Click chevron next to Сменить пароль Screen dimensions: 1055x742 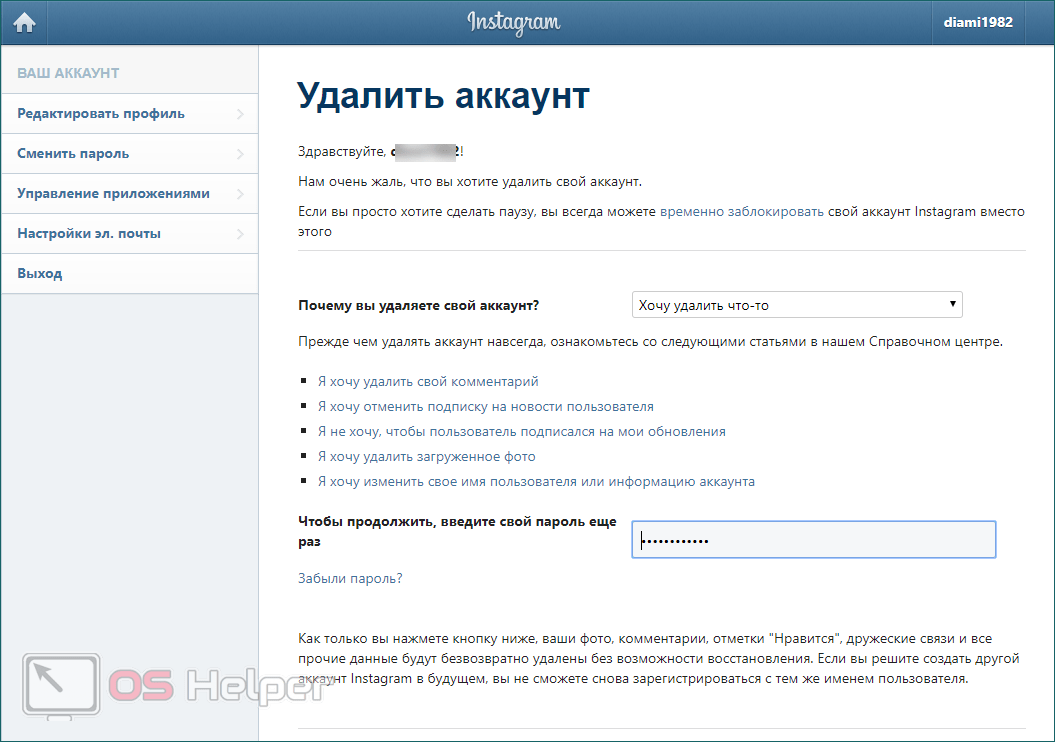[x=240, y=154]
